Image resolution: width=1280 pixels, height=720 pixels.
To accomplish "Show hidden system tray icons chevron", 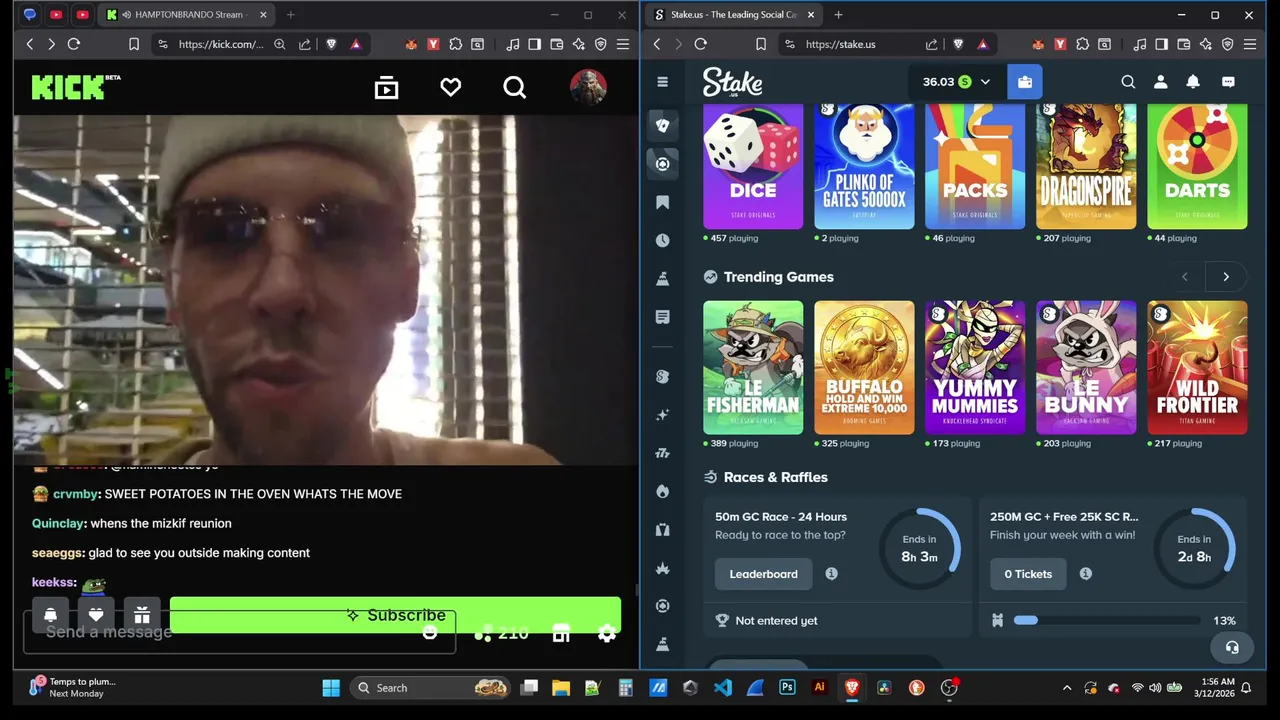I will (1066, 688).
